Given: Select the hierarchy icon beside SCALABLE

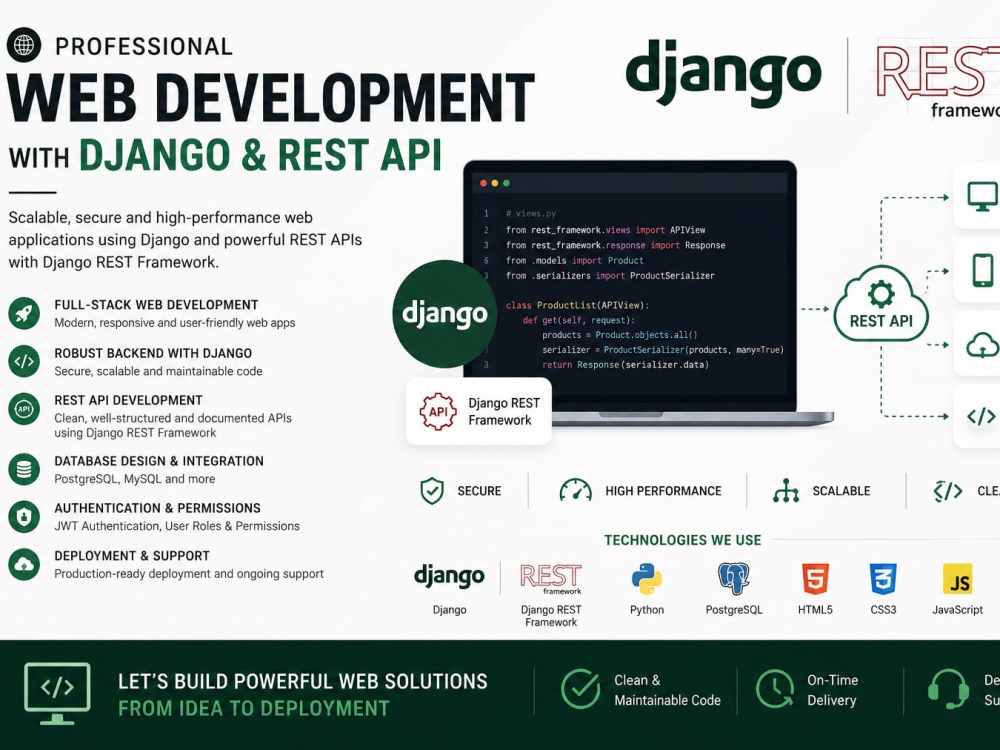Looking at the screenshot, I should 786,490.
